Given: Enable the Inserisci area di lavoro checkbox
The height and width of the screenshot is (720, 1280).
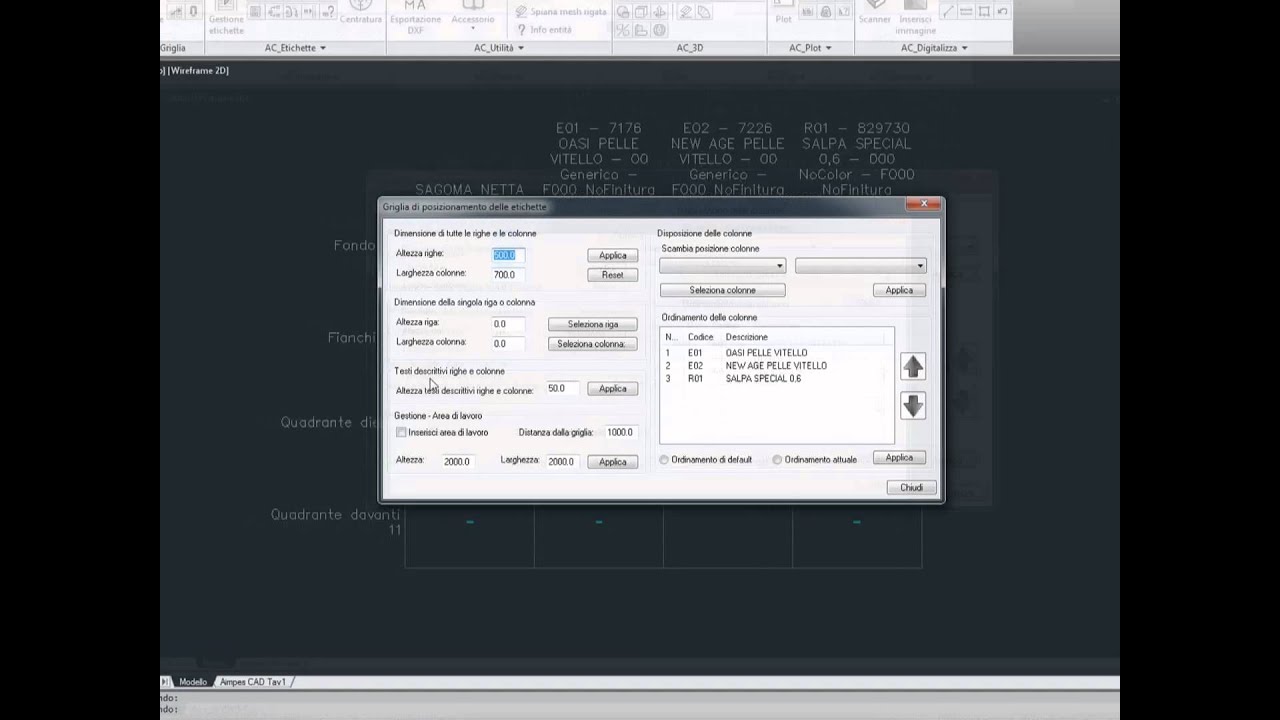Looking at the screenshot, I should [x=401, y=432].
